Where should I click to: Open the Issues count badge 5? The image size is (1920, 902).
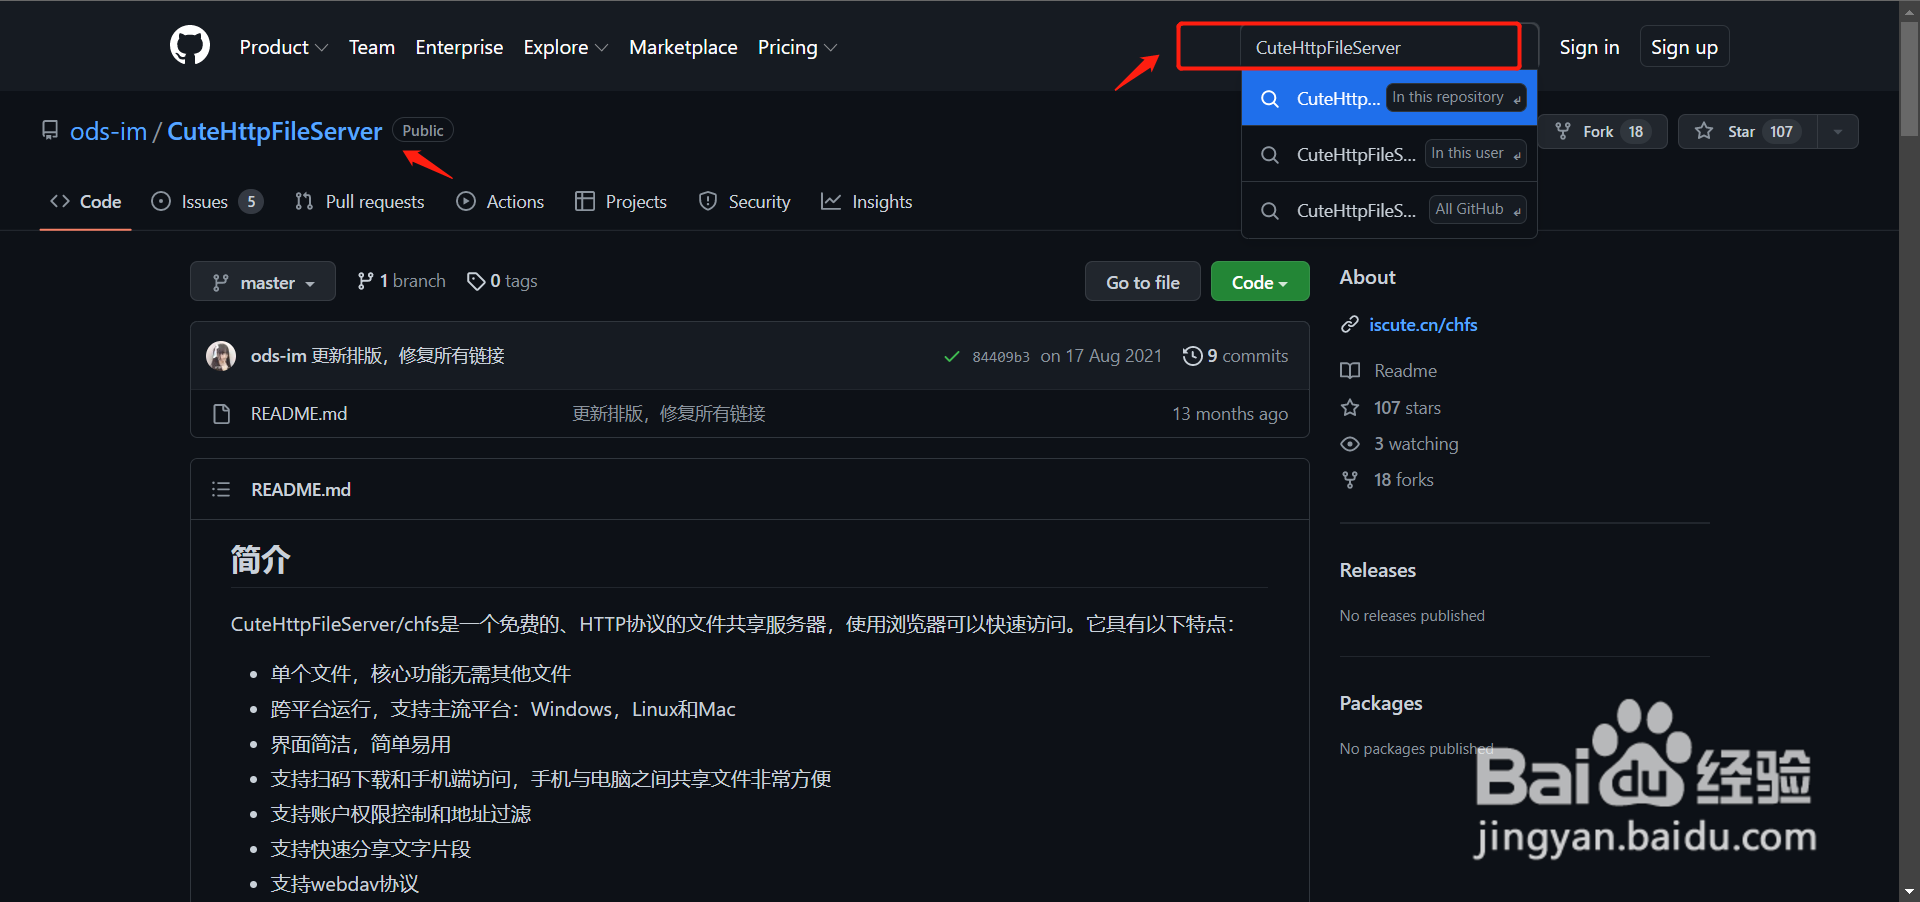[x=251, y=202]
